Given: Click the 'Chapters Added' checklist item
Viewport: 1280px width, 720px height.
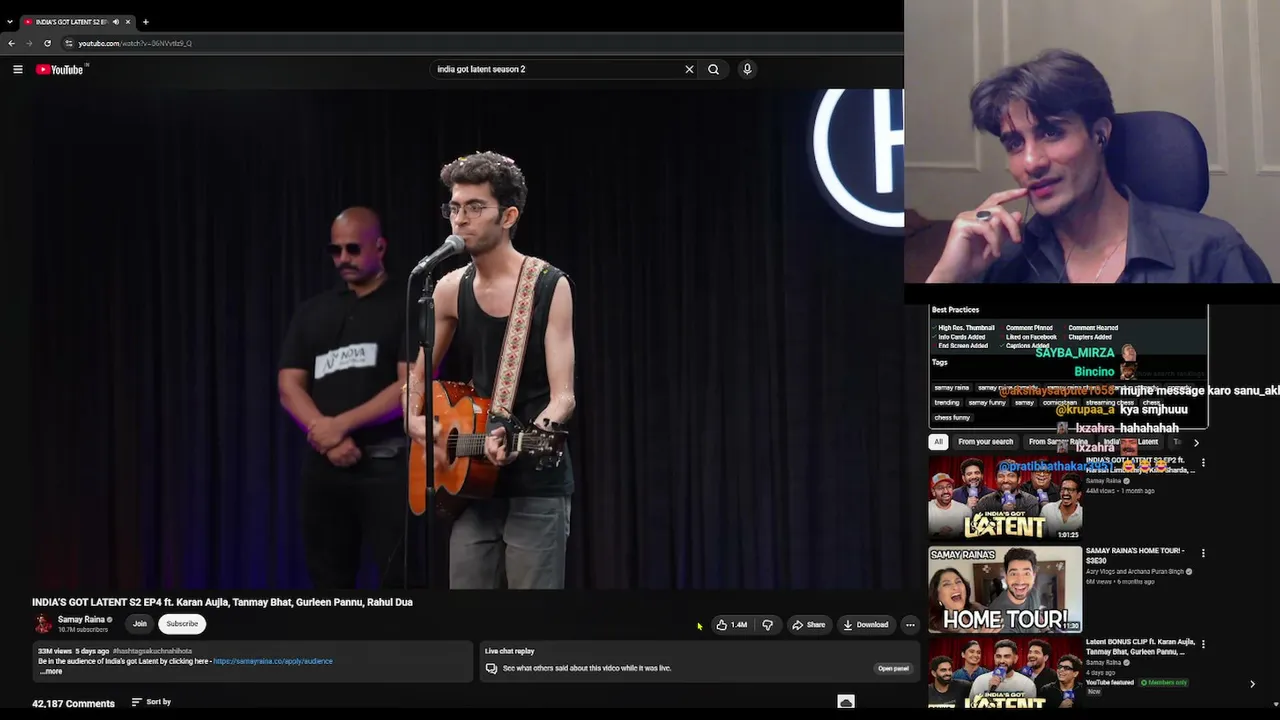Looking at the screenshot, I should tap(1089, 337).
